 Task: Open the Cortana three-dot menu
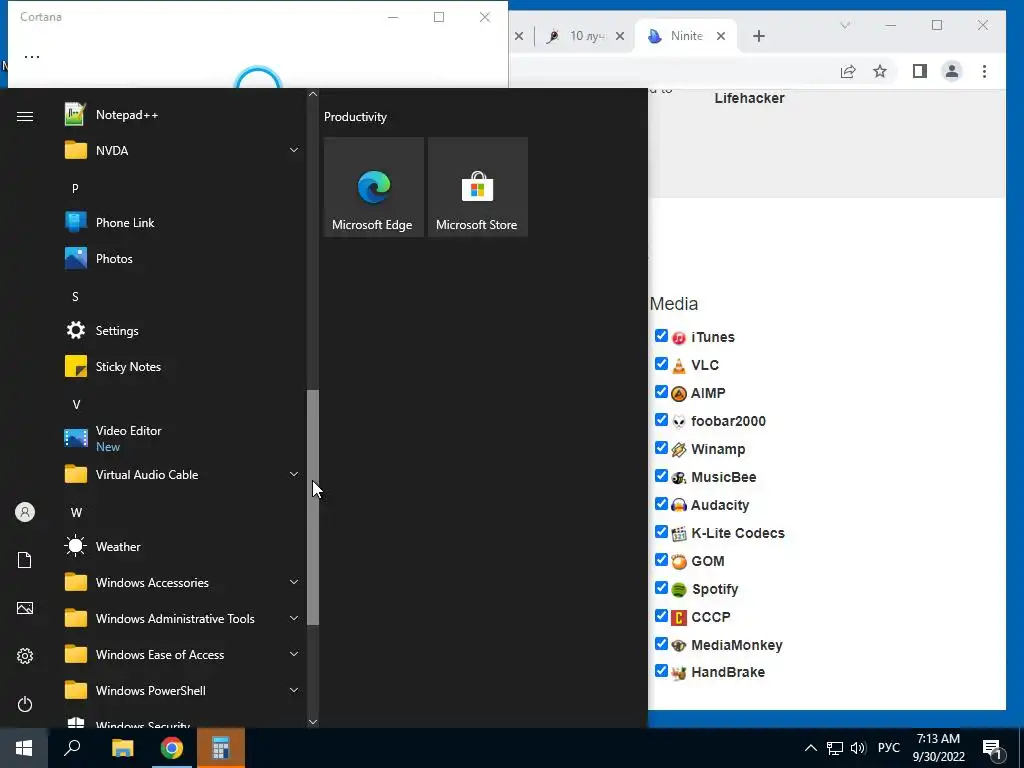[32, 56]
